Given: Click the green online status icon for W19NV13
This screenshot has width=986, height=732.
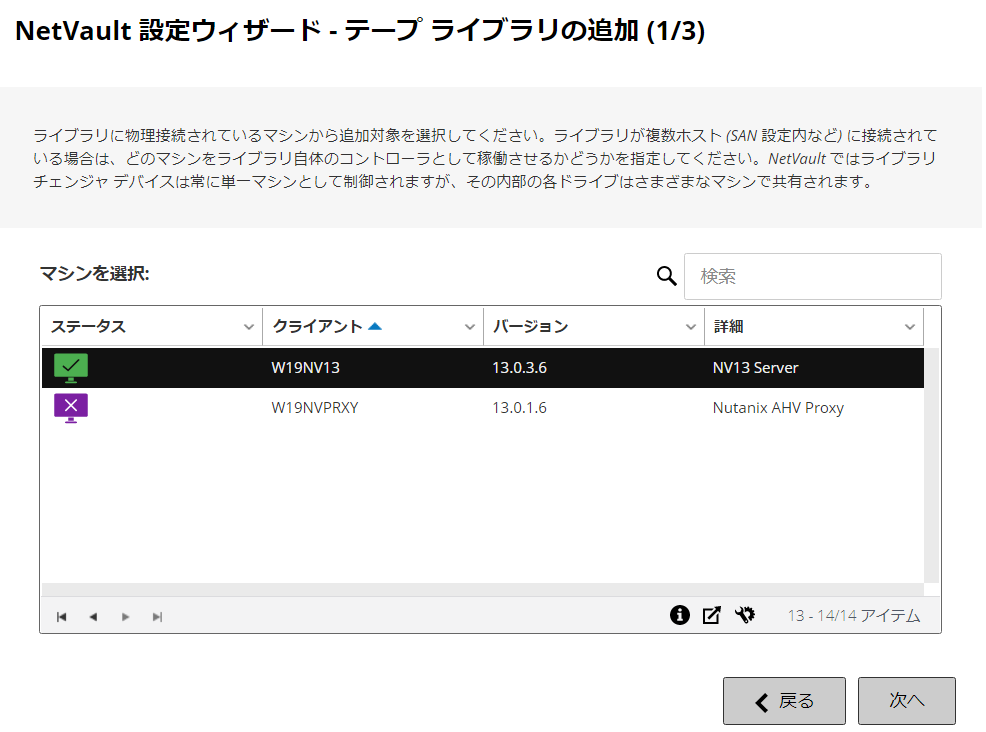Looking at the screenshot, I should click(70, 368).
